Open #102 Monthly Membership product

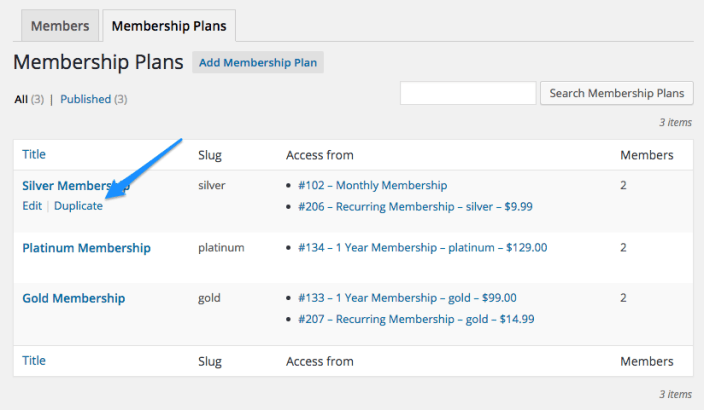[x=372, y=185]
